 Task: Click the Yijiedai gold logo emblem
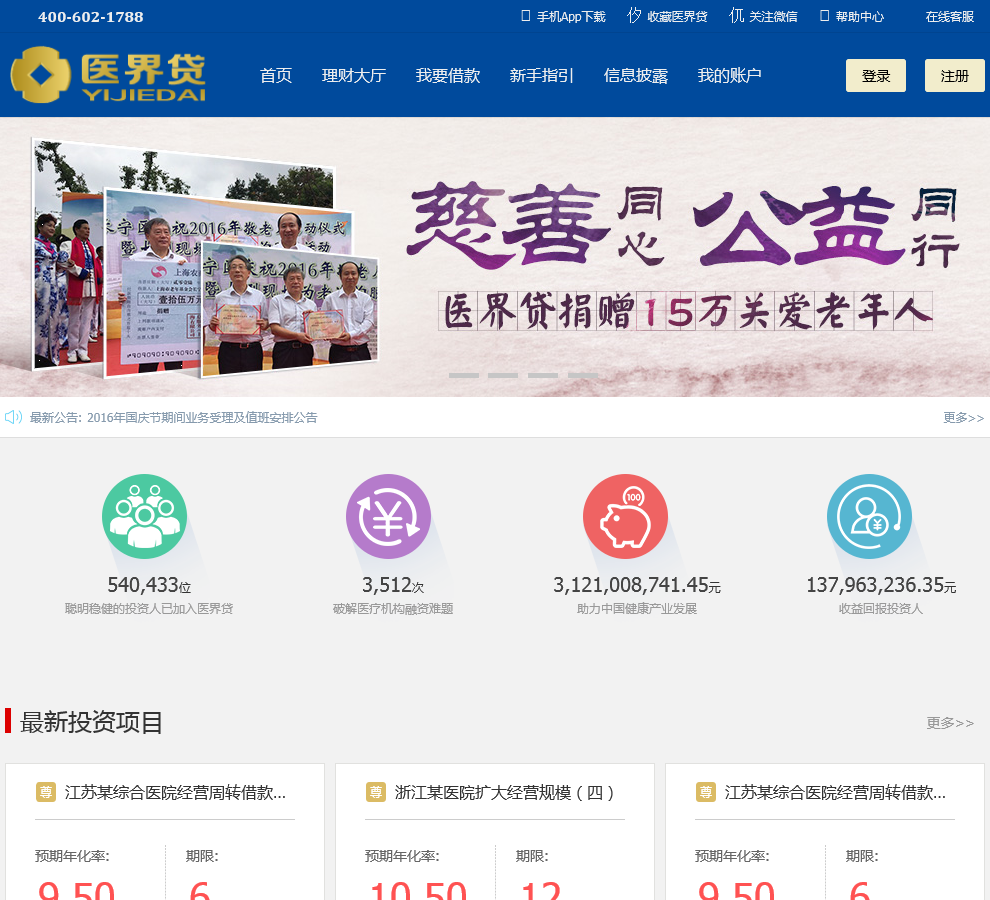[x=40, y=75]
